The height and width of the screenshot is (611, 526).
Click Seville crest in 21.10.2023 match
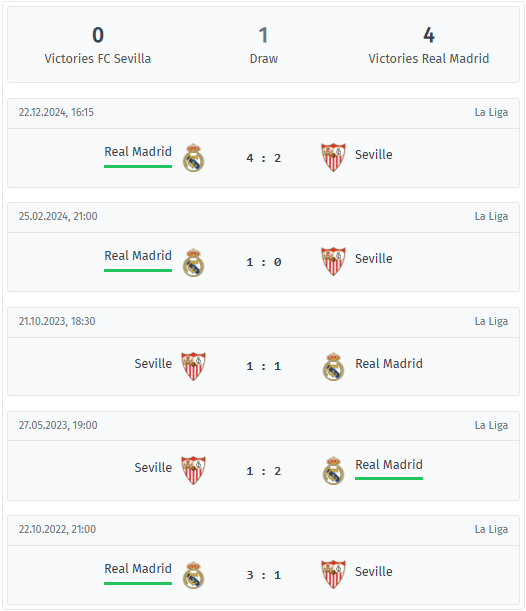193,366
